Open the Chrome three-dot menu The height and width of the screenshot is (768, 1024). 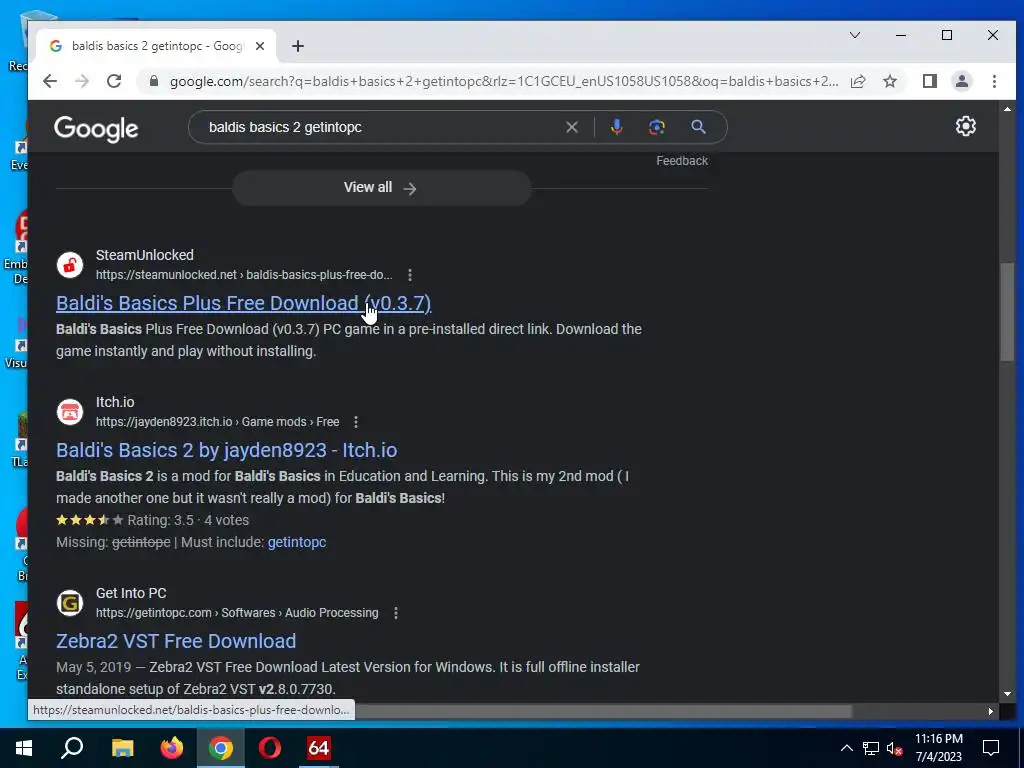coord(994,81)
